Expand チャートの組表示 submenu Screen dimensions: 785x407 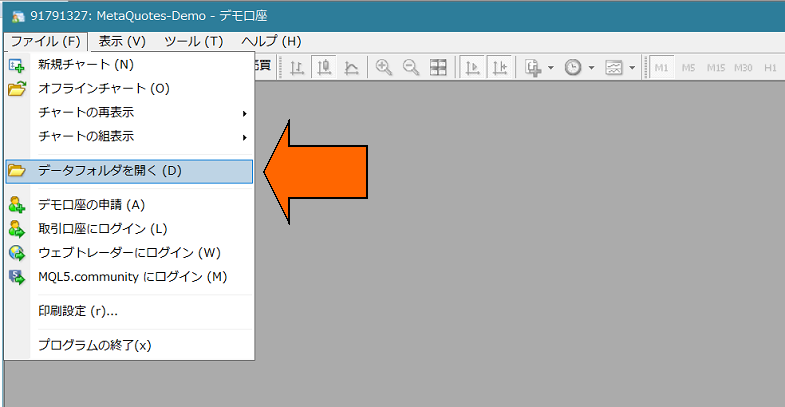point(129,136)
